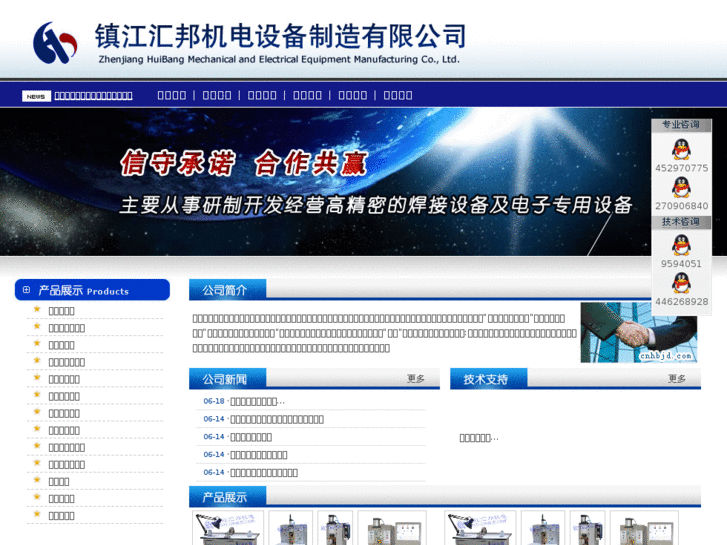Open the 技术支持 section tab
This screenshot has height=545, width=727.
(x=488, y=379)
